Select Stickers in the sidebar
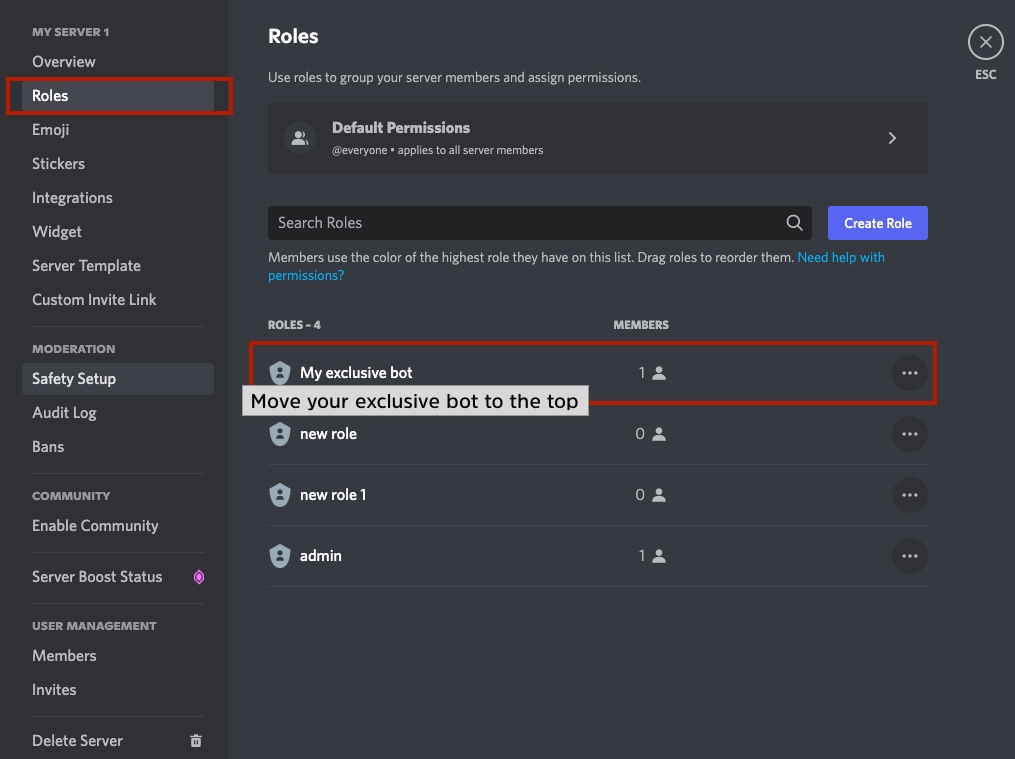The image size is (1015, 759). coord(58,164)
